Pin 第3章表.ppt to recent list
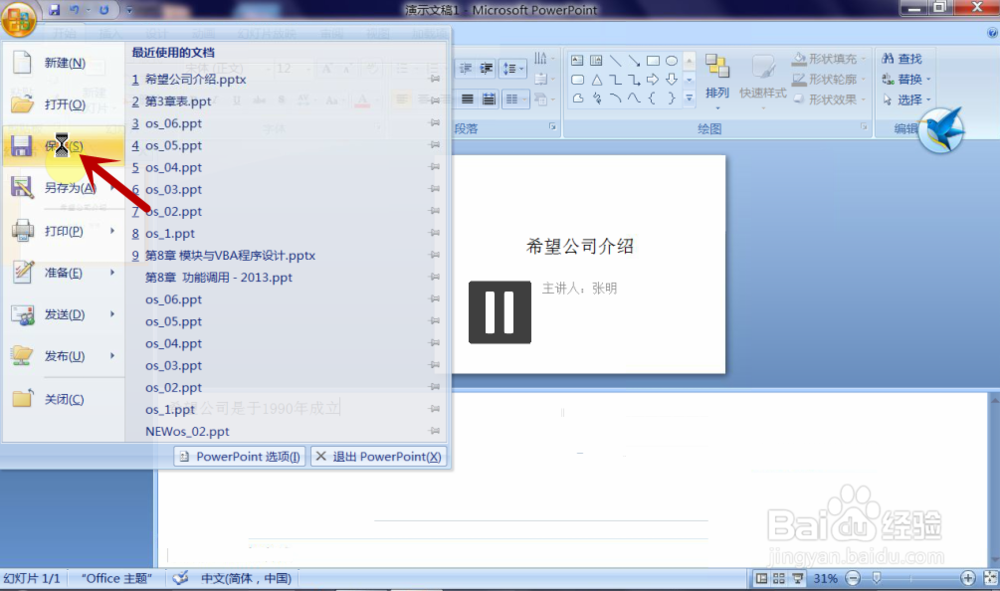Screen dimensions: 1000x591 (434, 101)
